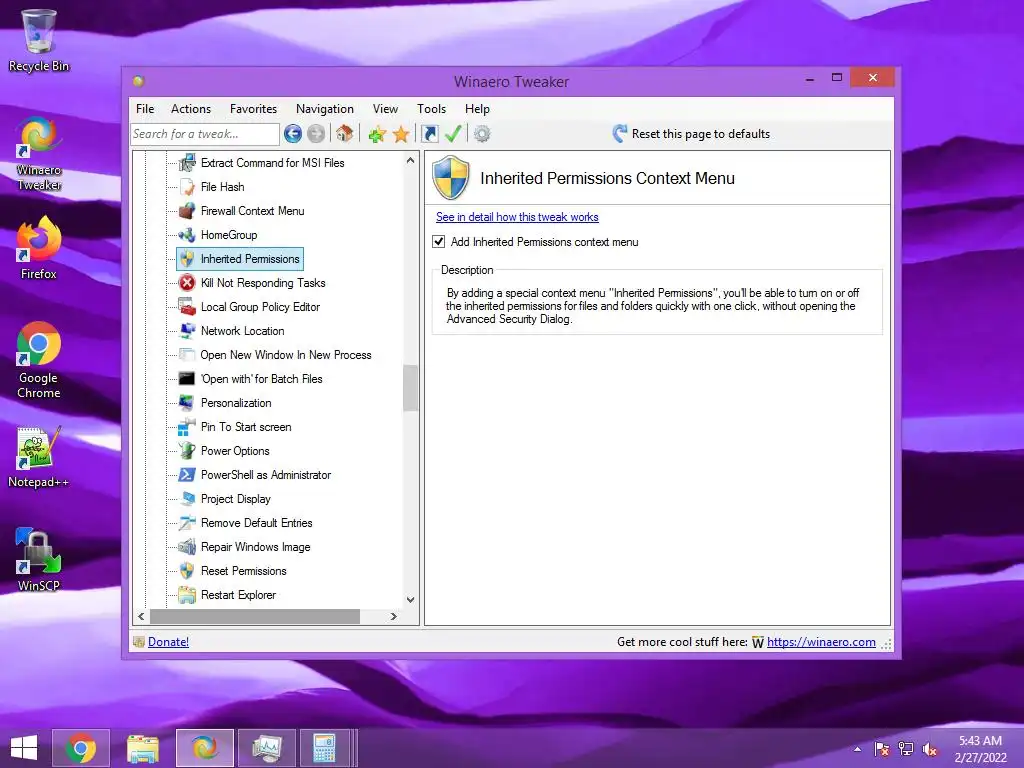Select Inherited Permissions tree item
Image resolution: width=1024 pixels, height=768 pixels.
(x=240, y=259)
